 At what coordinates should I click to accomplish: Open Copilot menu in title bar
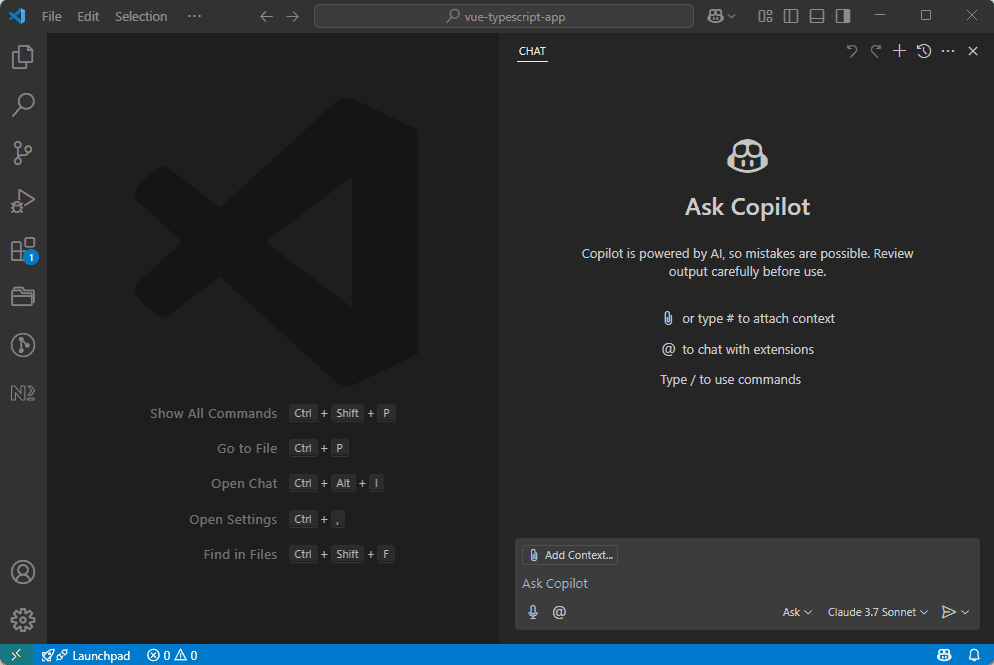point(721,16)
